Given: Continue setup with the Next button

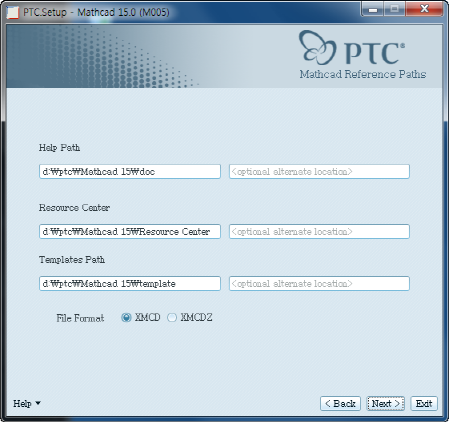Looking at the screenshot, I should [x=386, y=403].
